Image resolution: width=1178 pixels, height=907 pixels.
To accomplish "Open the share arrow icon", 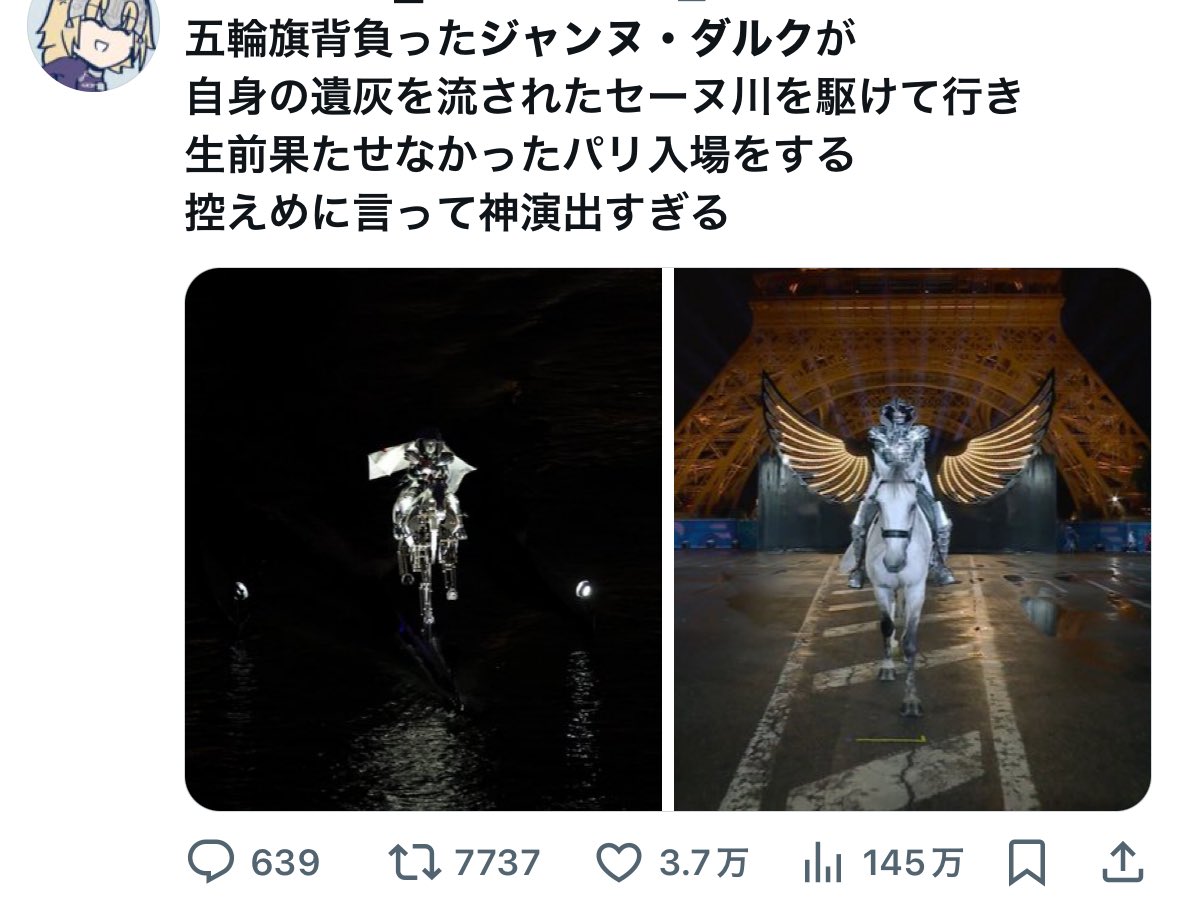I will (x=1122, y=861).
